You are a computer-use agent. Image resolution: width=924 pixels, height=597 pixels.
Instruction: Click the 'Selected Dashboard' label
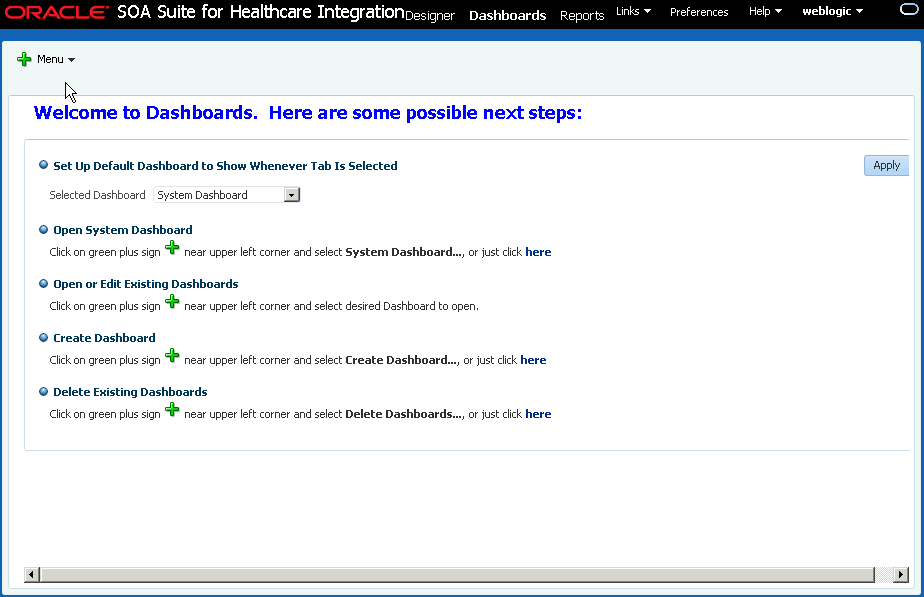point(97,195)
